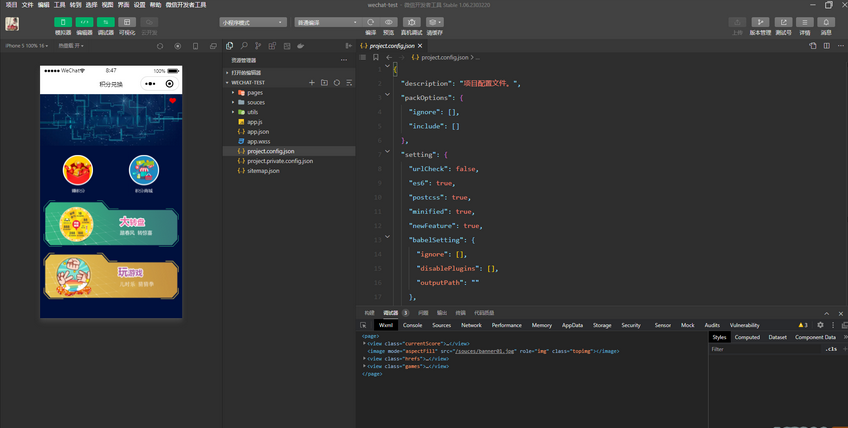Click the detach simulator window icon
The height and width of the screenshot is (428, 848).
tap(213, 46)
